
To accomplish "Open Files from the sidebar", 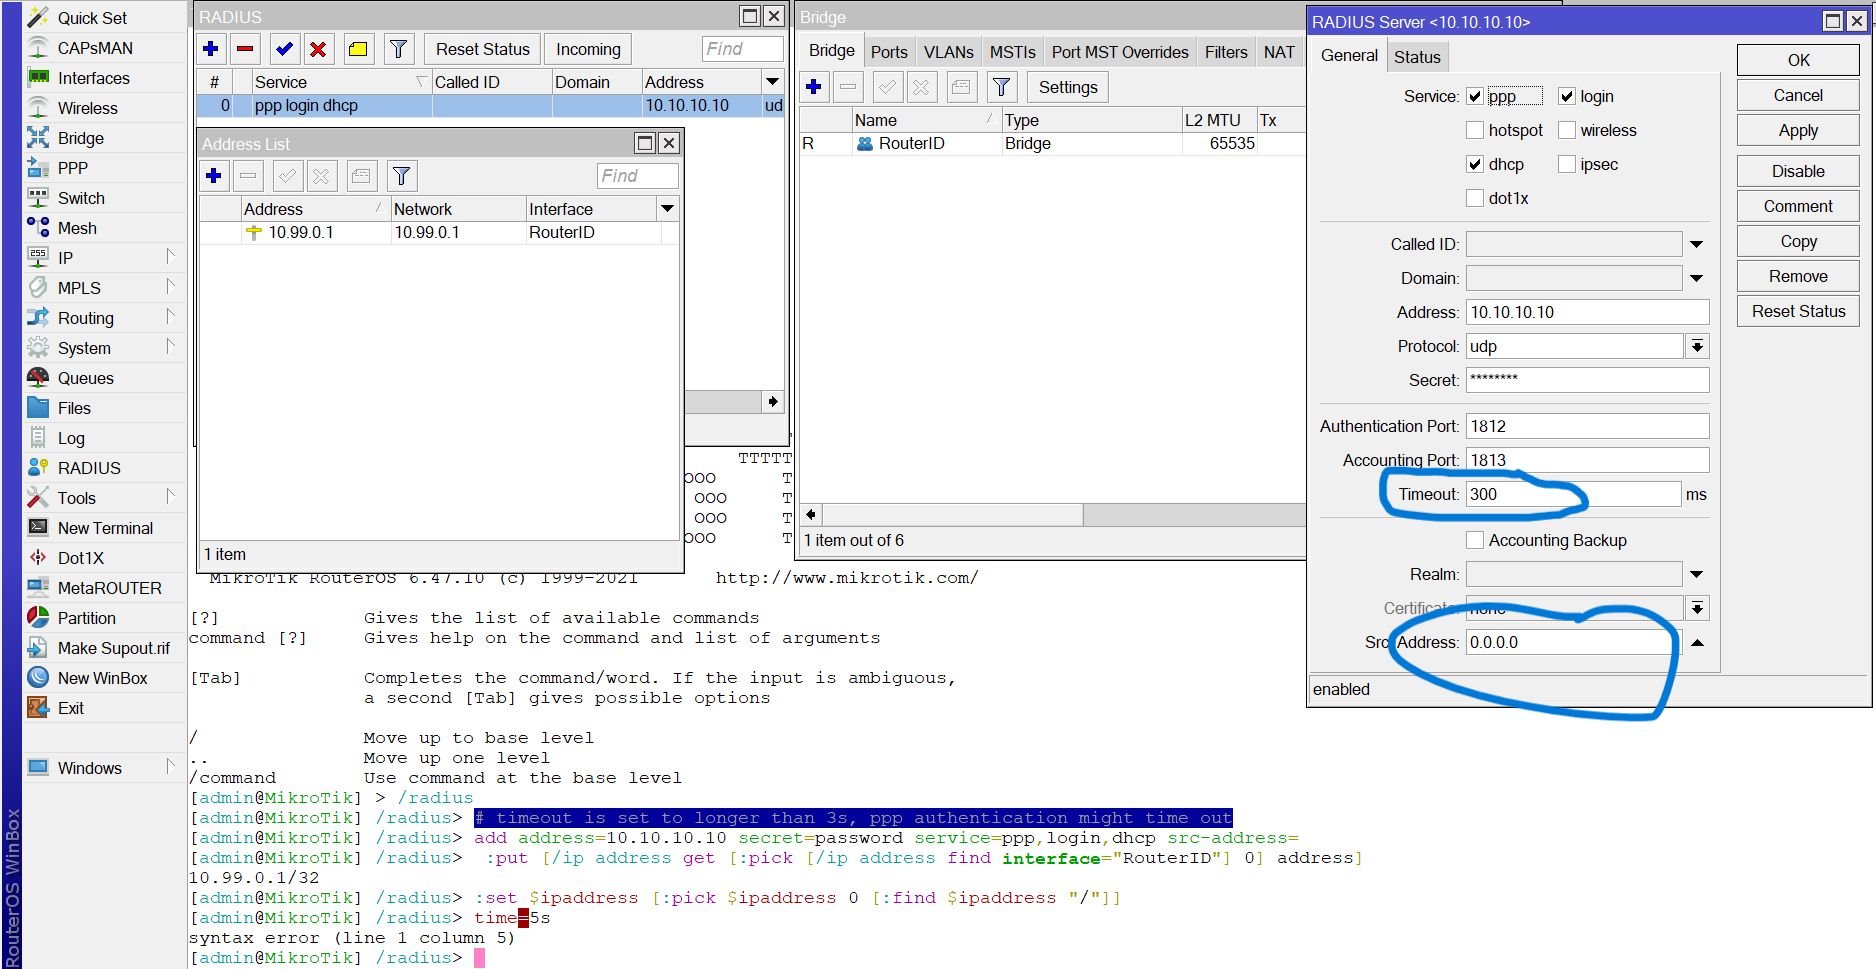I will (x=74, y=408).
